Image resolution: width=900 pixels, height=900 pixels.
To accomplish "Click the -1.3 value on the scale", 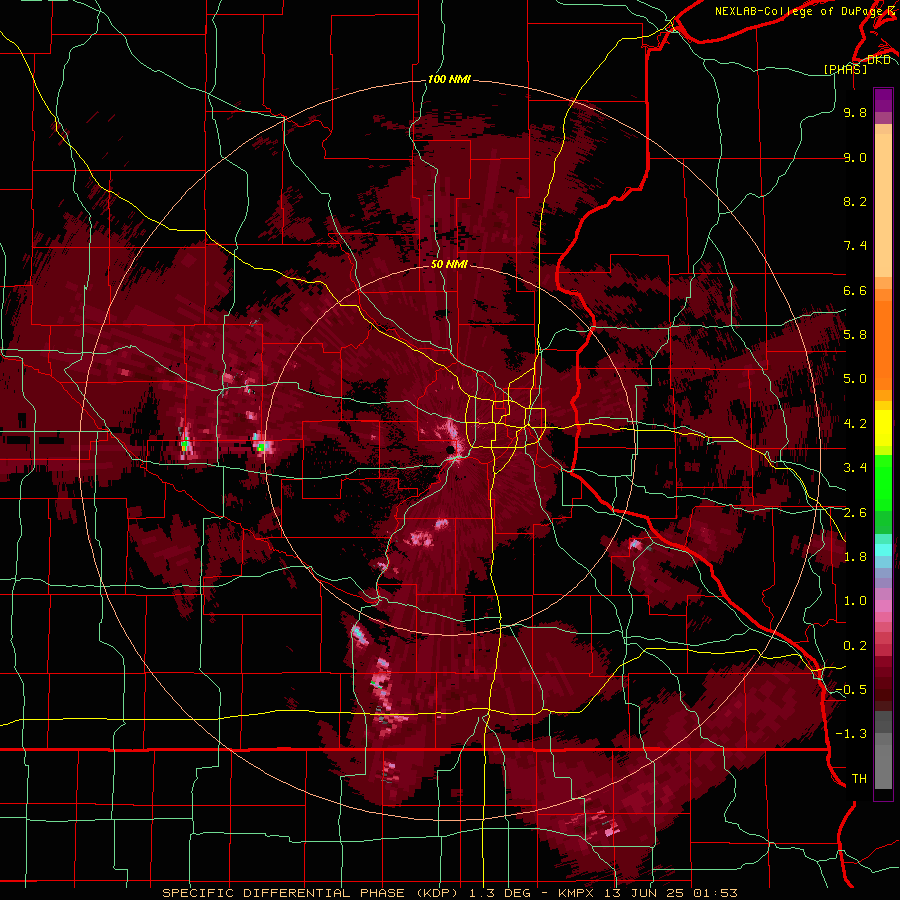I will [x=851, y=734].
